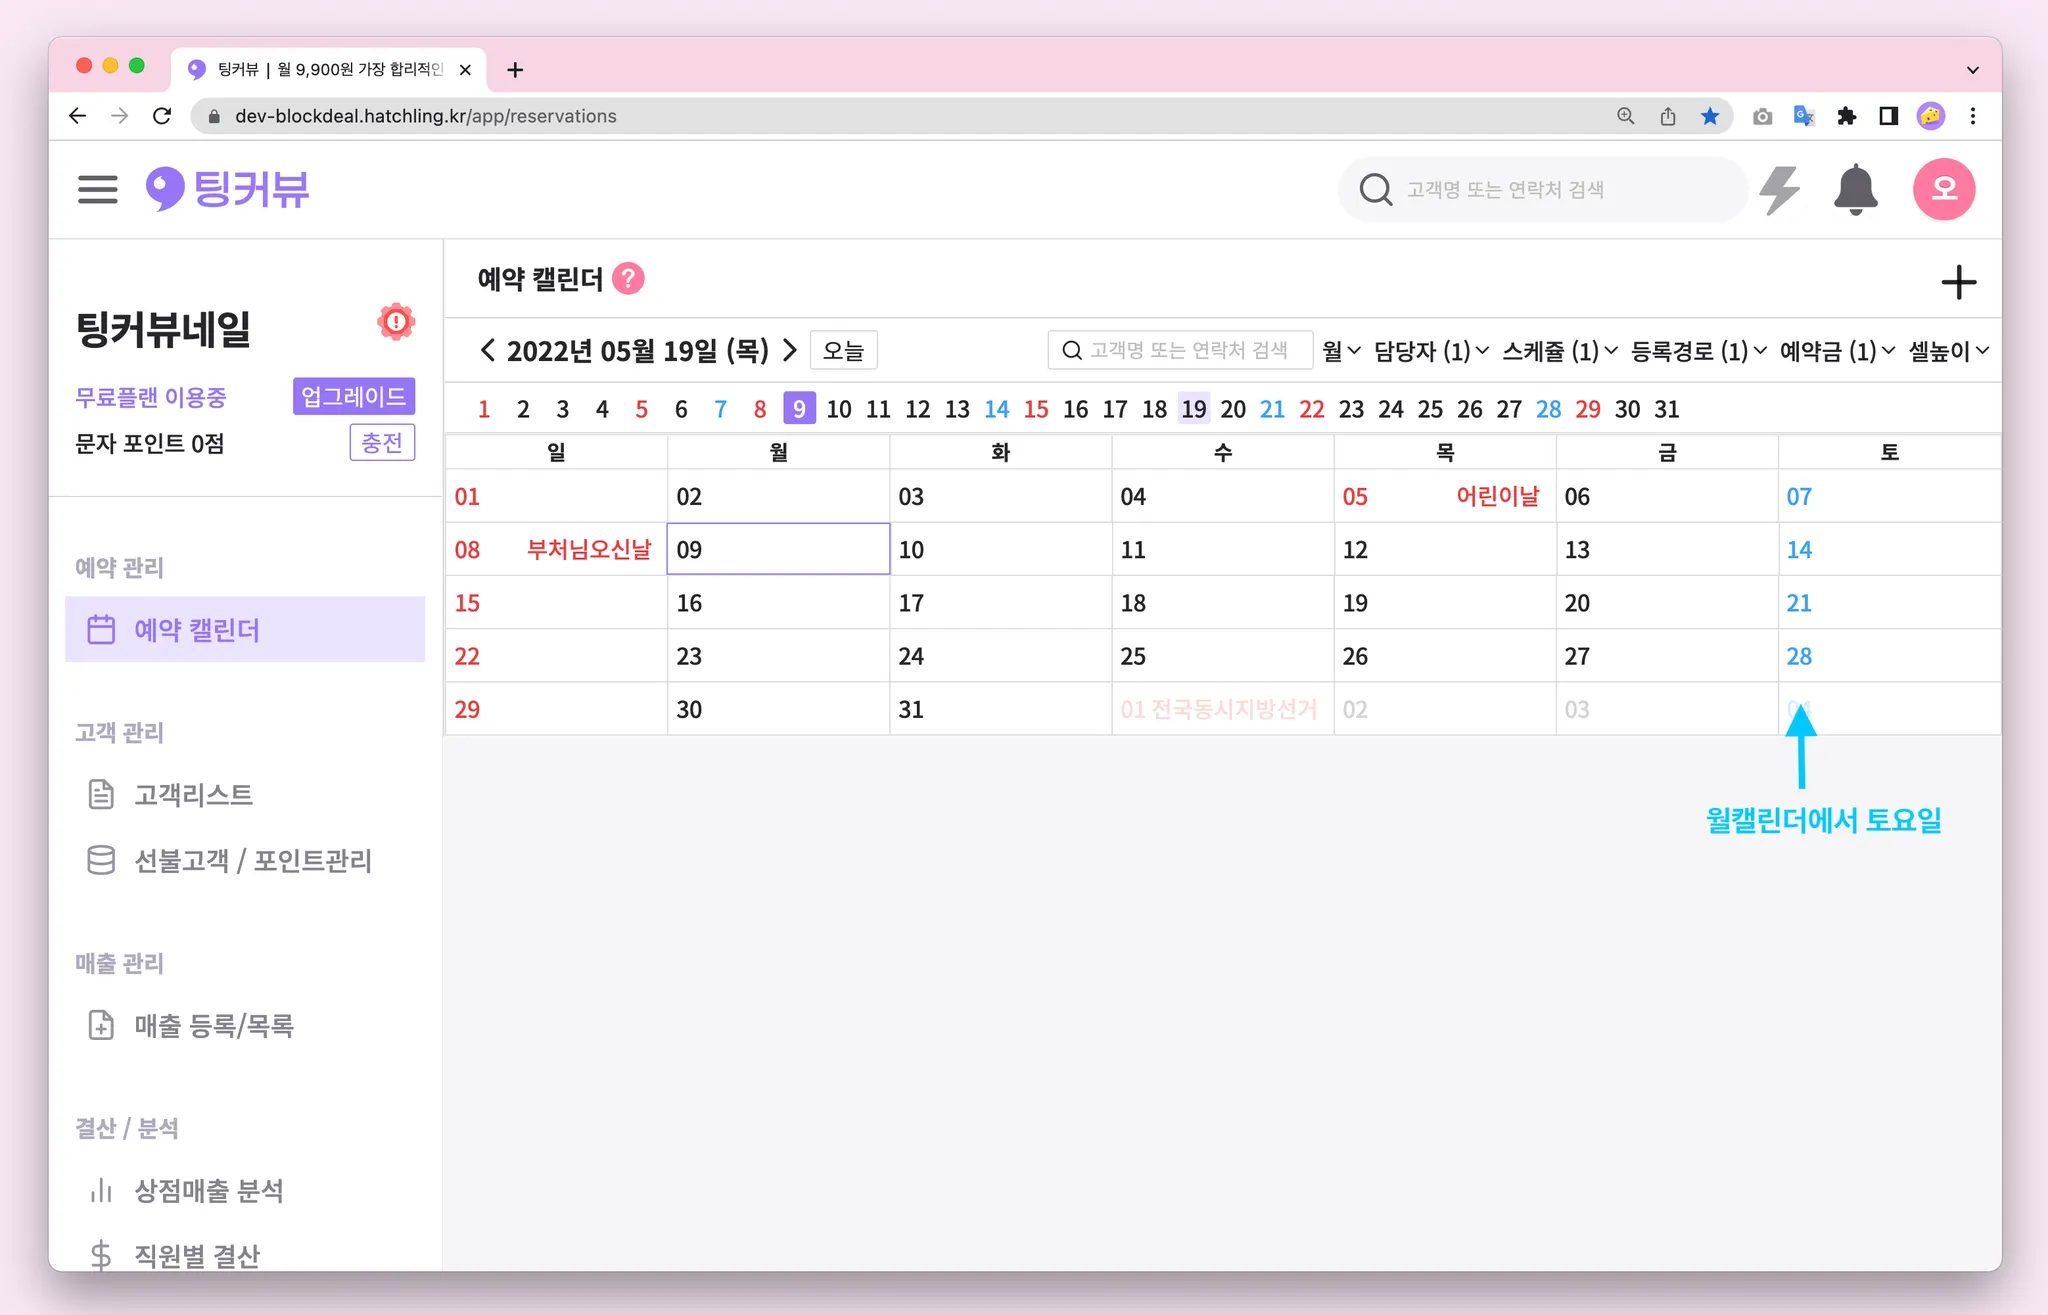Open notifications bell icon

coord(1855,189)
